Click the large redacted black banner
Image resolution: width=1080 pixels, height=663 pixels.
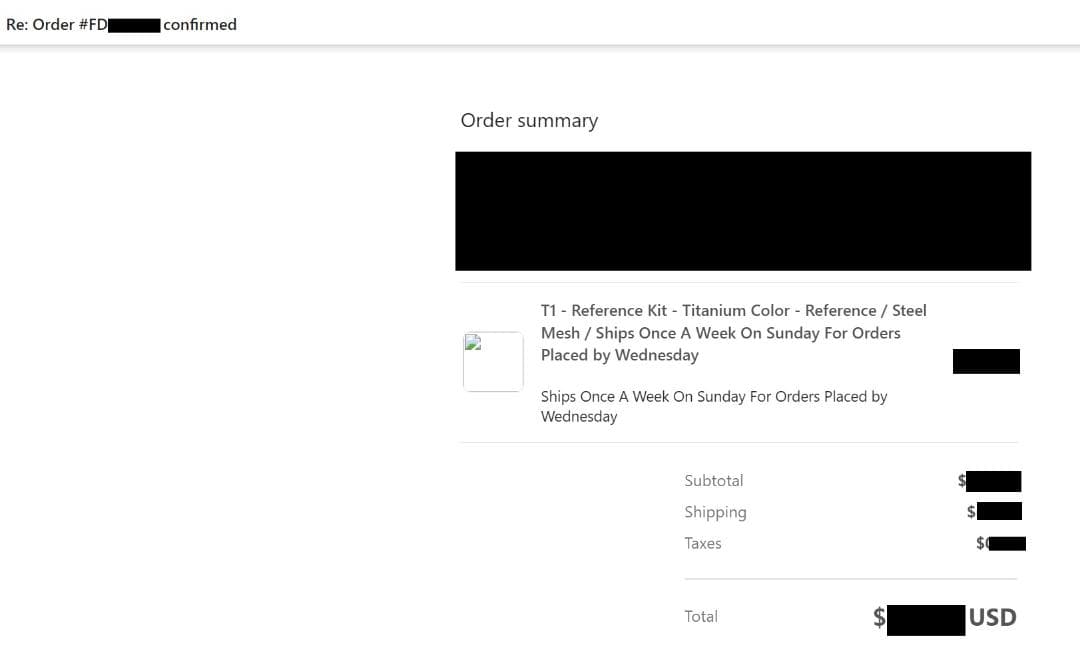pos(743,211)
